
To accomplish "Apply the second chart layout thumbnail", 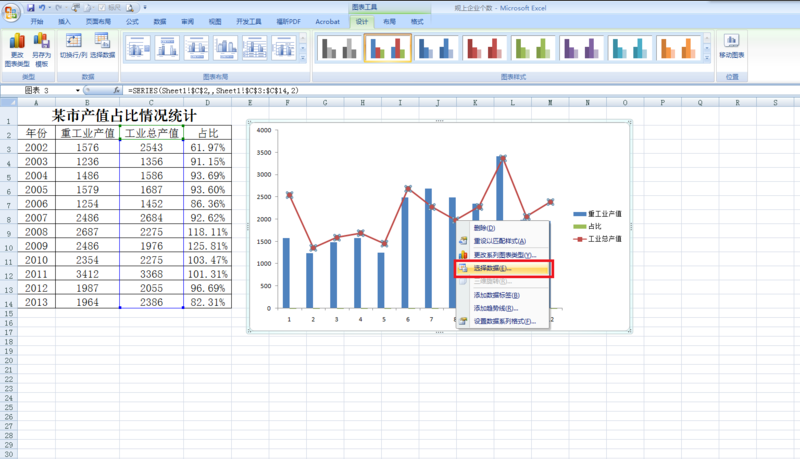I will 167,48.
